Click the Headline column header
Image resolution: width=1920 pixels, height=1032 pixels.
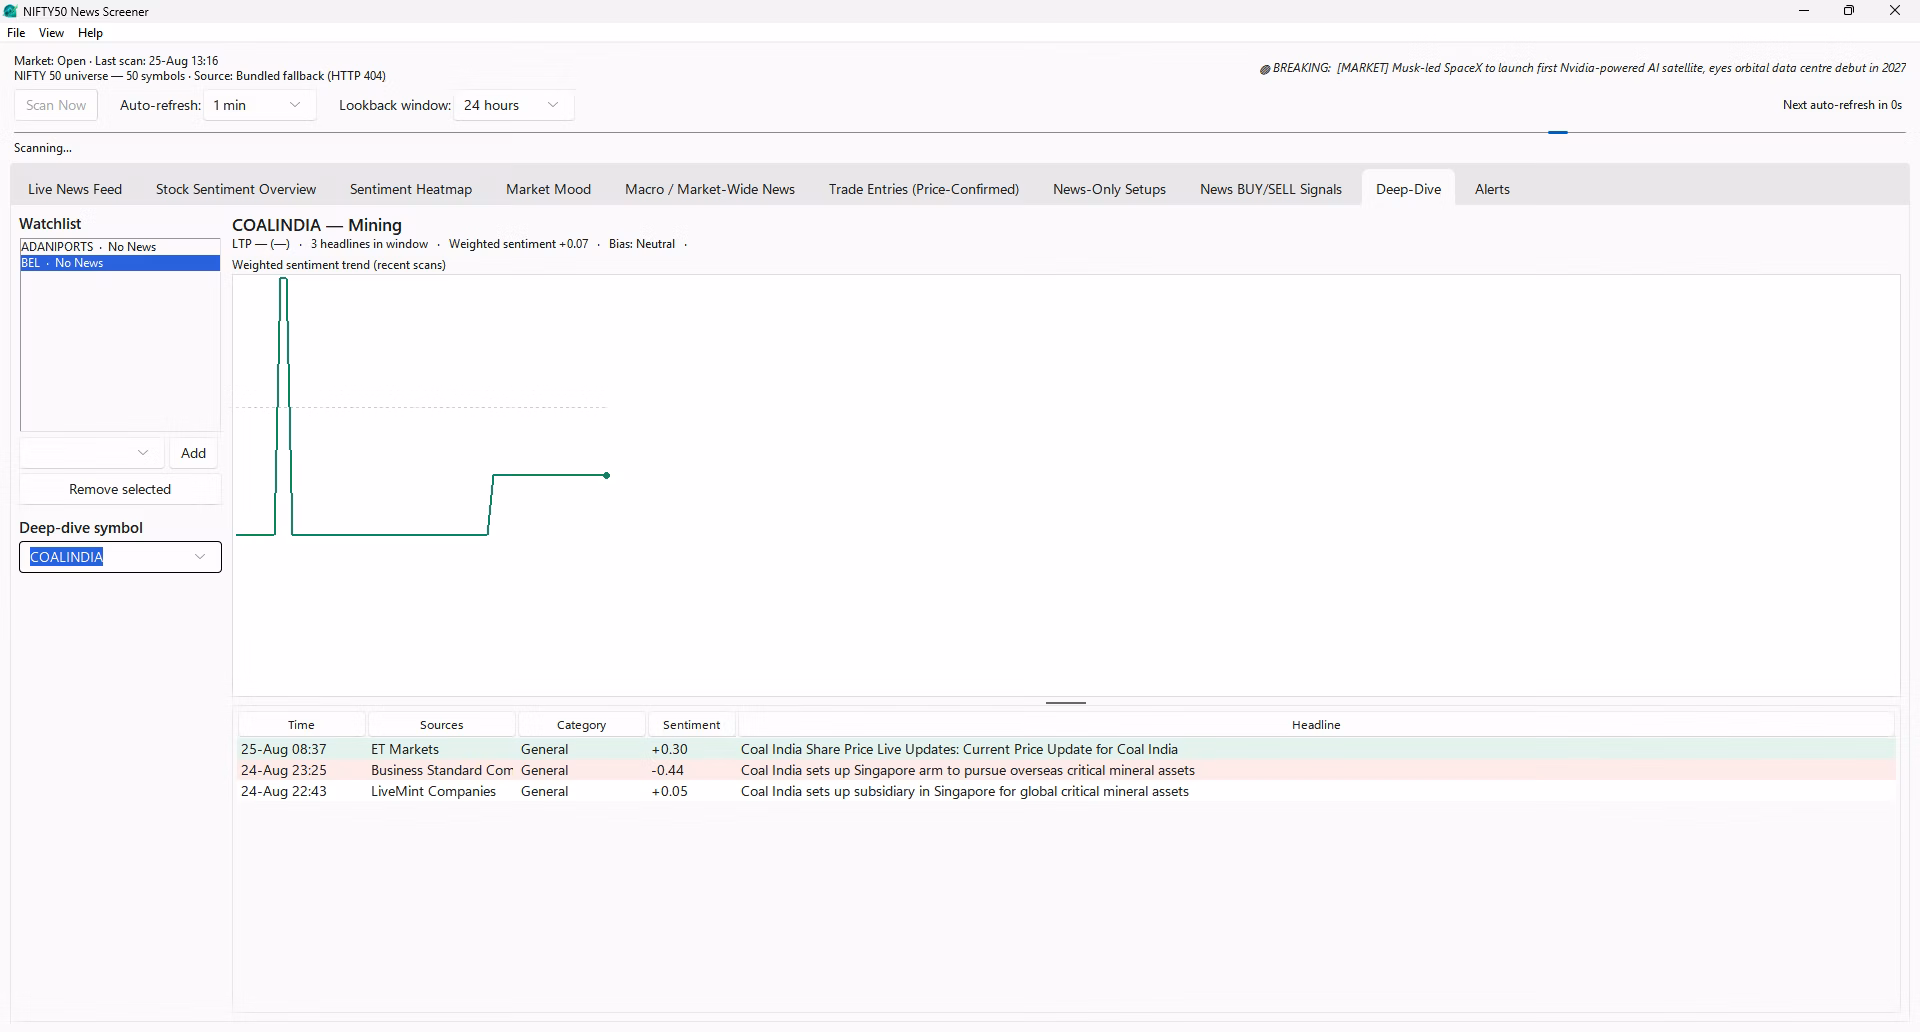click(1316, 725)
